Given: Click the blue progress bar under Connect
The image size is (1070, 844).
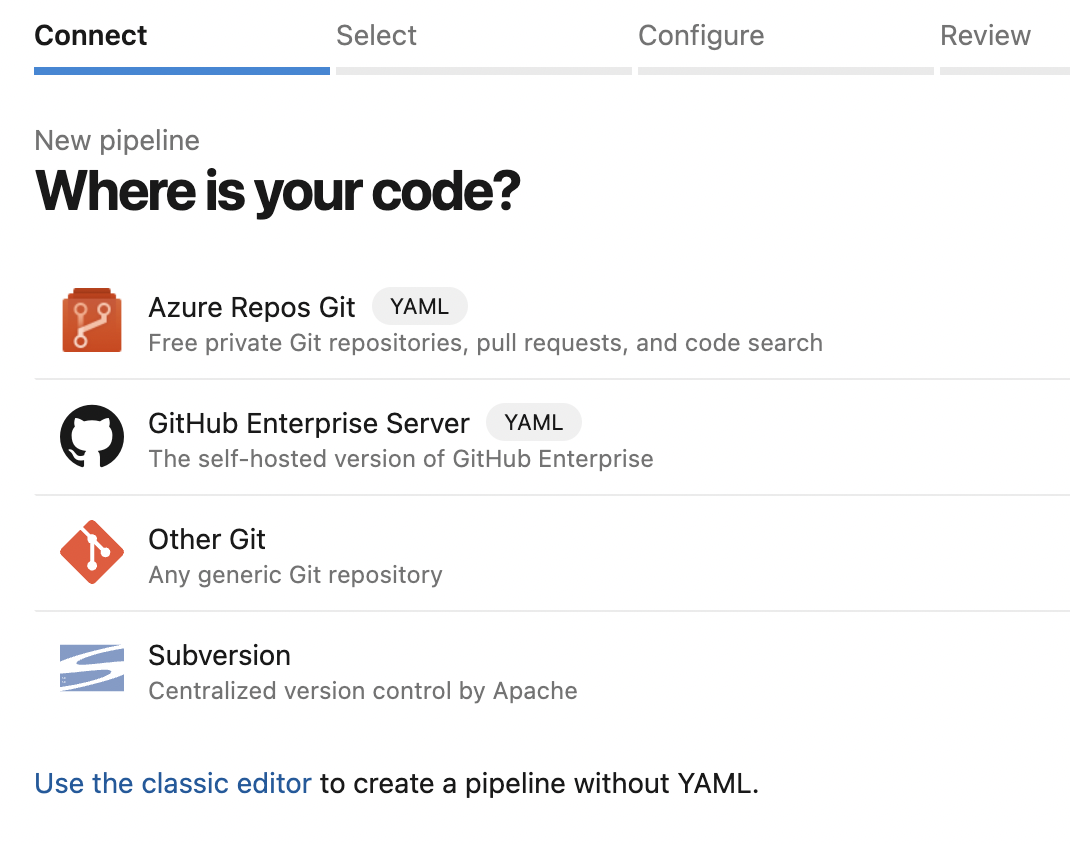Looking at the screenshot, I should 181,71.
